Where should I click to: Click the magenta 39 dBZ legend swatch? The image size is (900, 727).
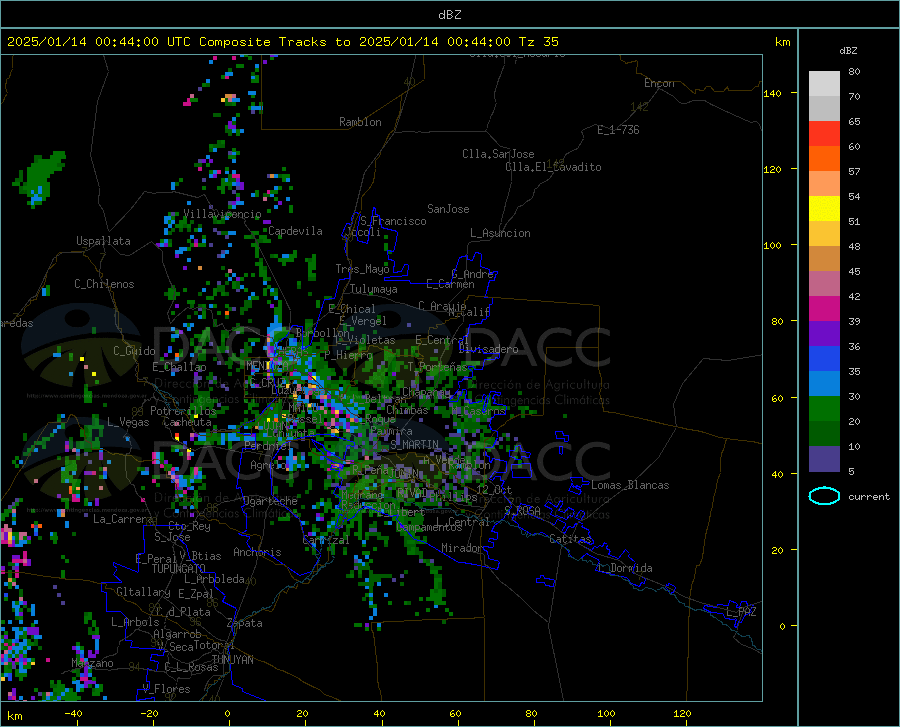824,309
